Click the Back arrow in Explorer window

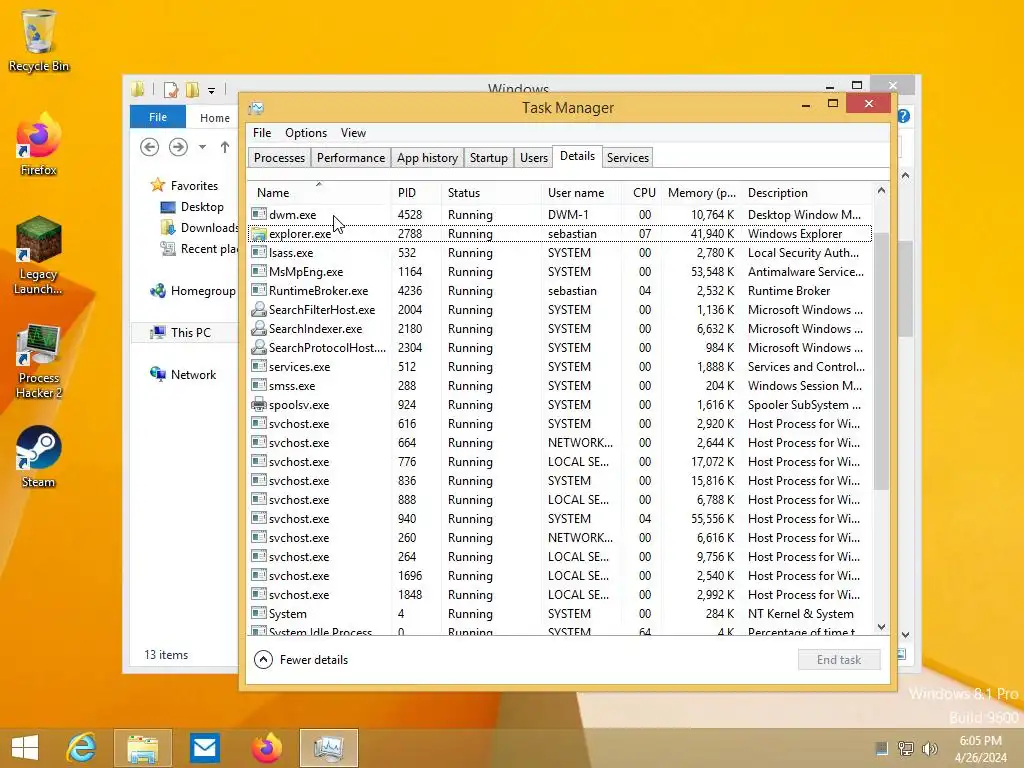[150, 147]
